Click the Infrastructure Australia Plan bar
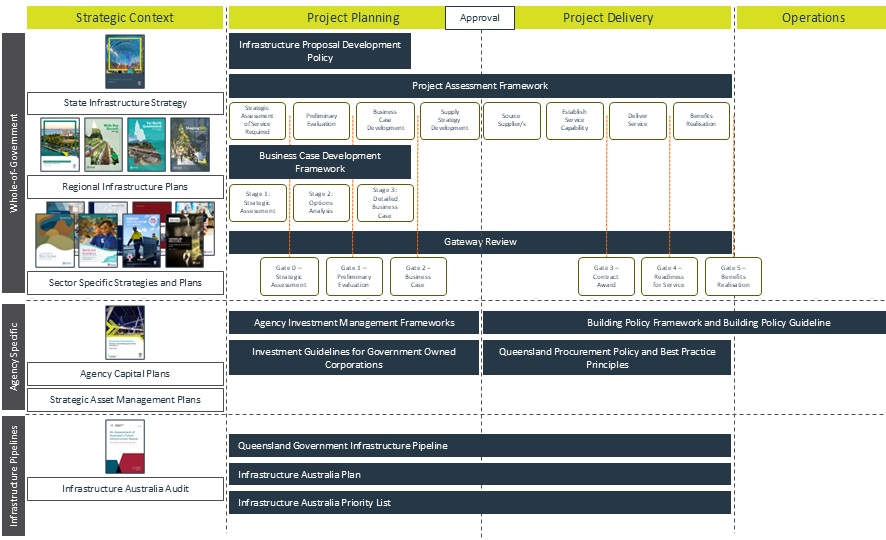This screenshot has height=540, width=886. pos(480,474)
